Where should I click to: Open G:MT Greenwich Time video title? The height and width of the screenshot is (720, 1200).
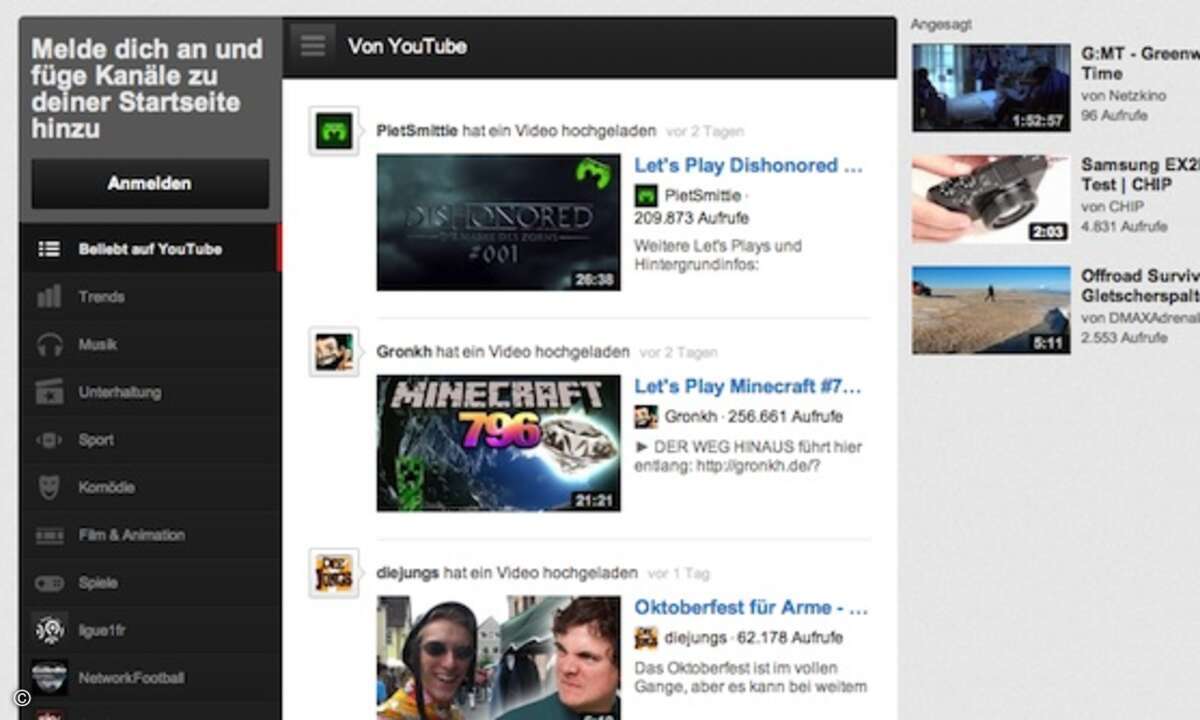[x=1140, y=62]
